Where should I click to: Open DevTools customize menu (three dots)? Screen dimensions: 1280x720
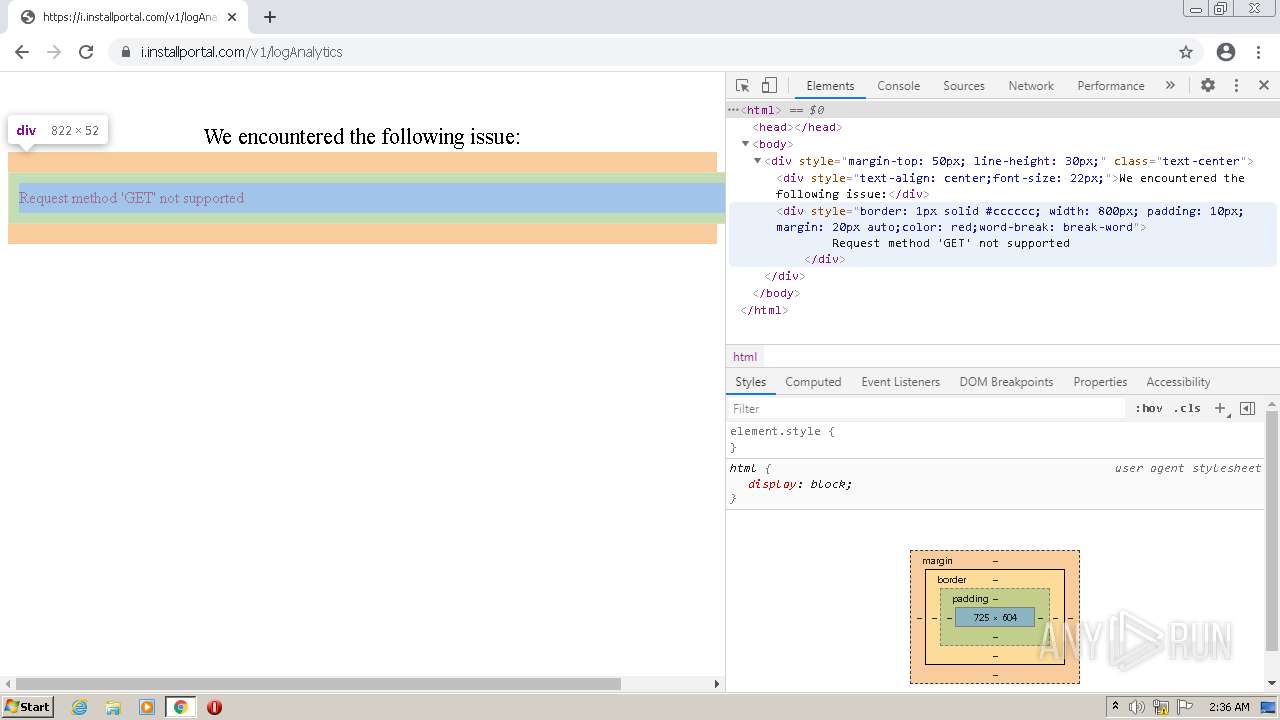pyautogui.click(x=1236, y=86)
